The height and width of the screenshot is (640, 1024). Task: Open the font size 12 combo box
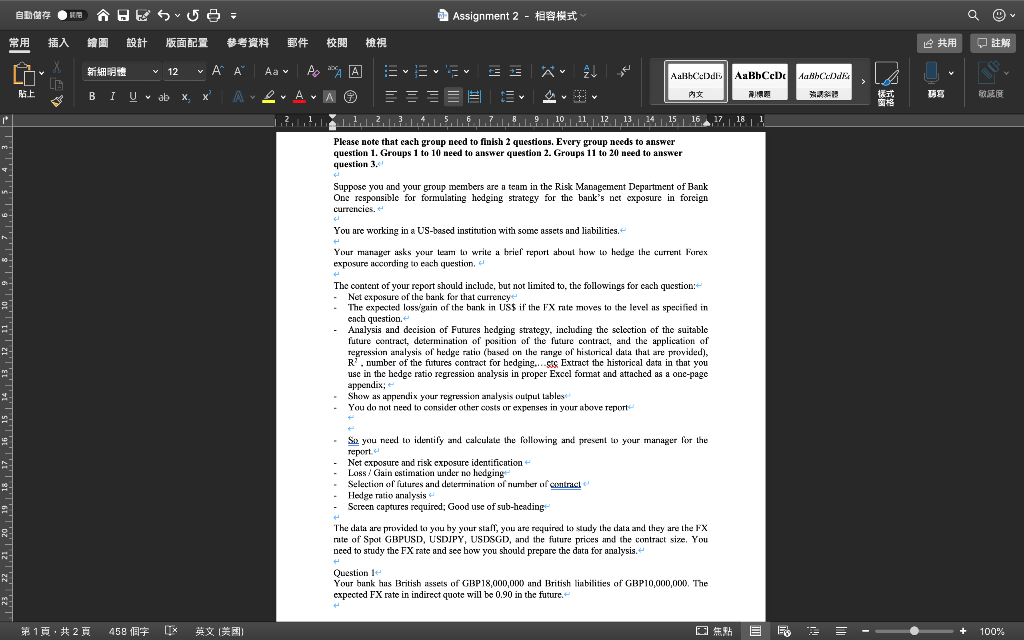(x=185, y=71)
